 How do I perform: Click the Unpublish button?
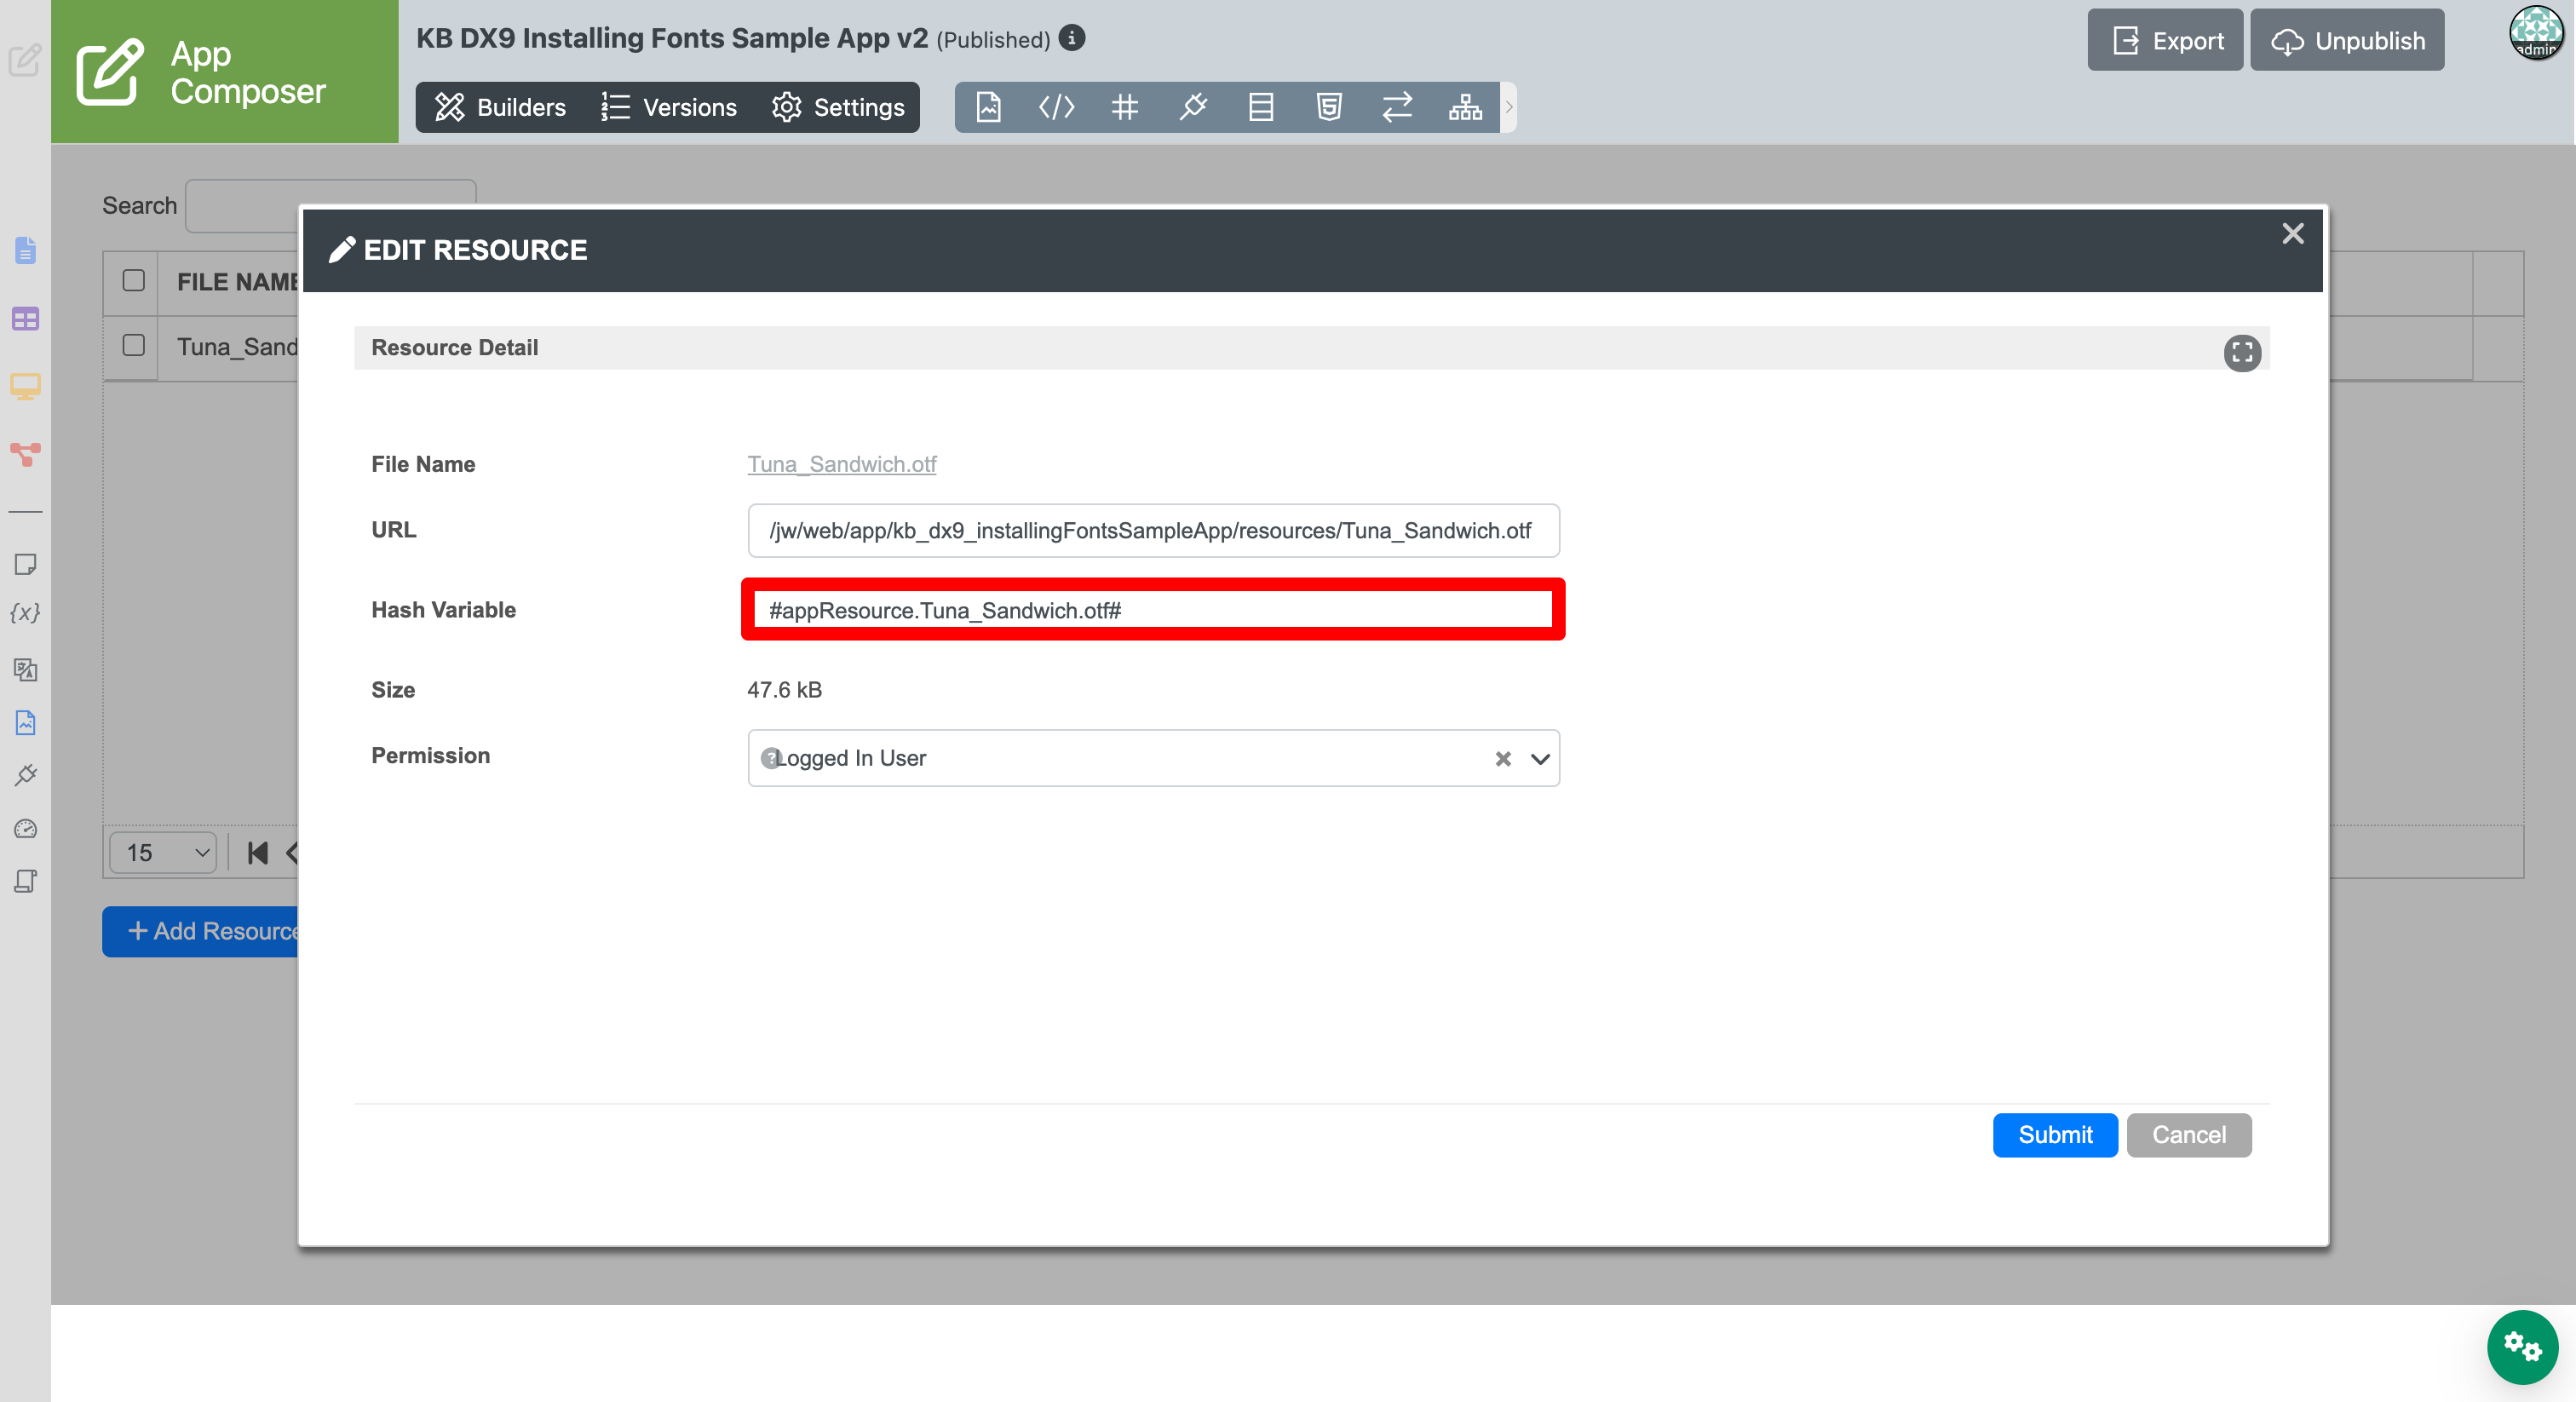(2347, 40)
